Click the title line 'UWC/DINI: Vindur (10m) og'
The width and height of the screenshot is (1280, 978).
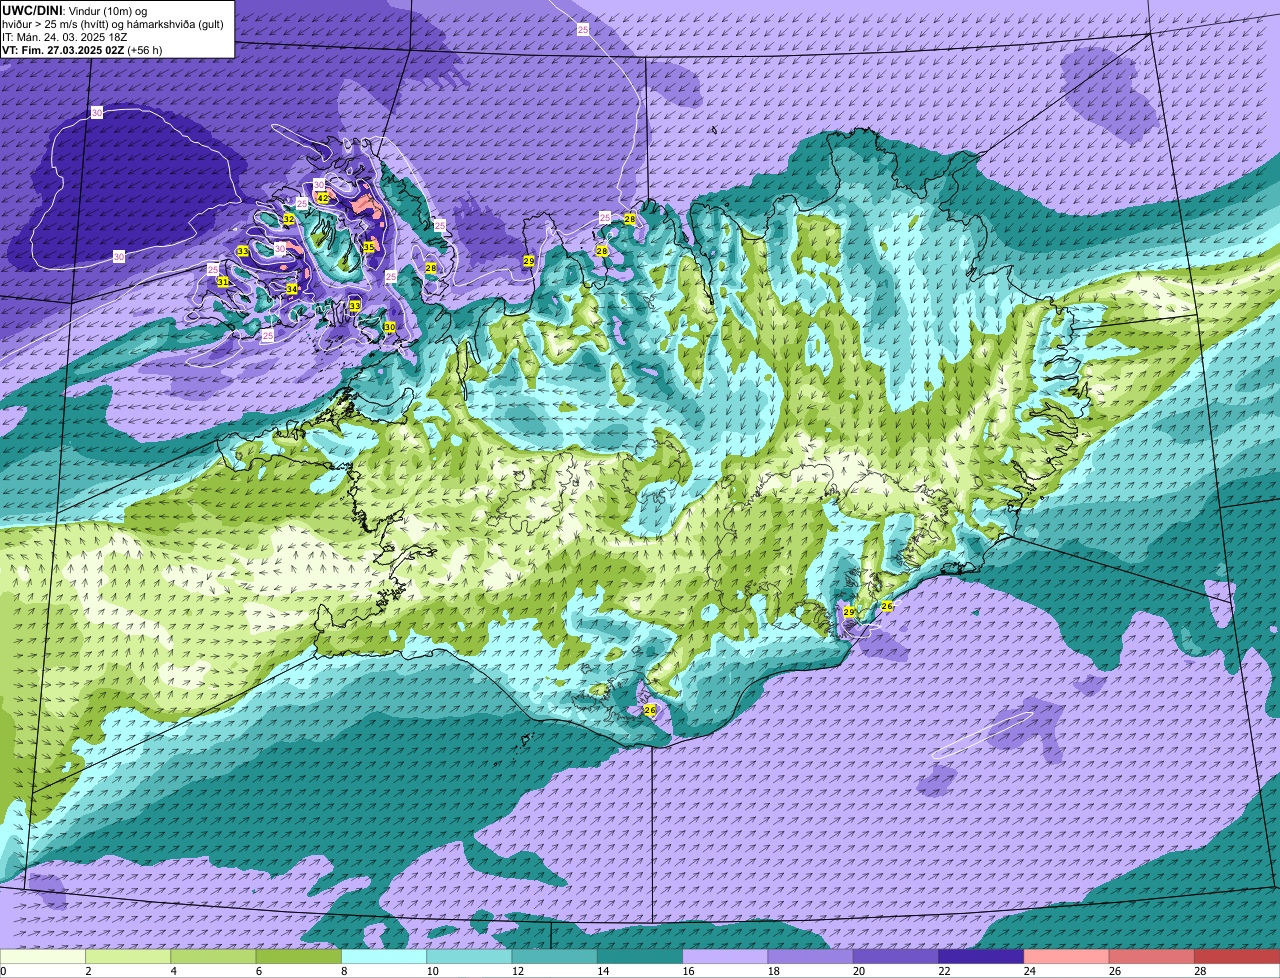pos(75,10)
